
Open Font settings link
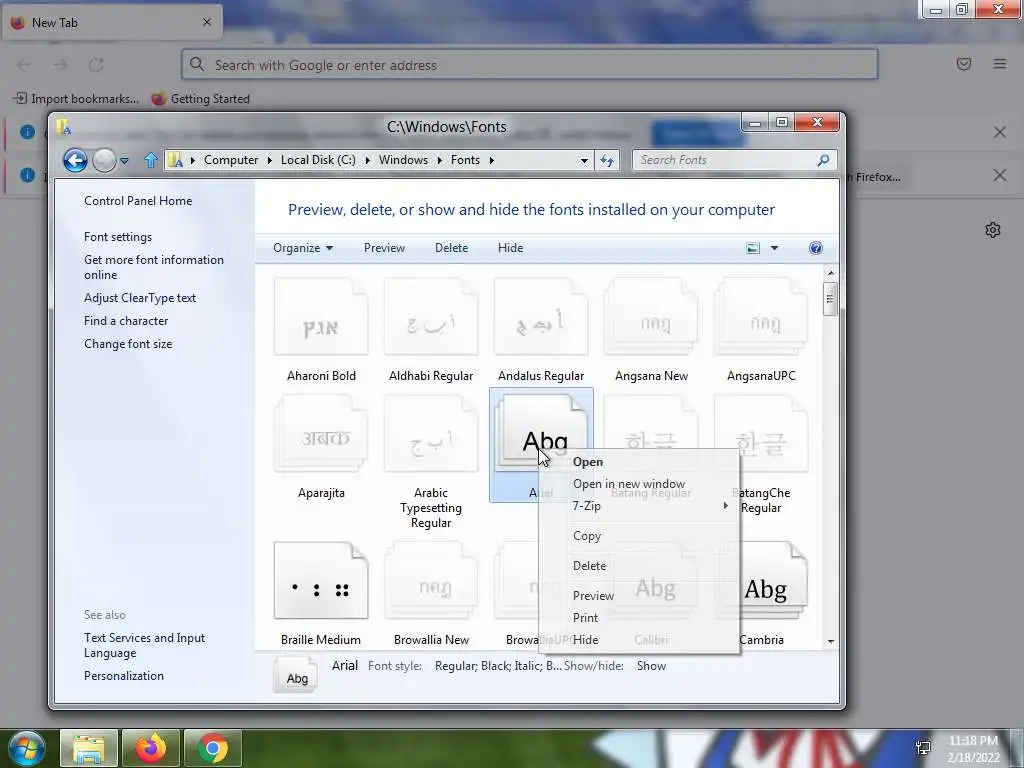(118, 237)
